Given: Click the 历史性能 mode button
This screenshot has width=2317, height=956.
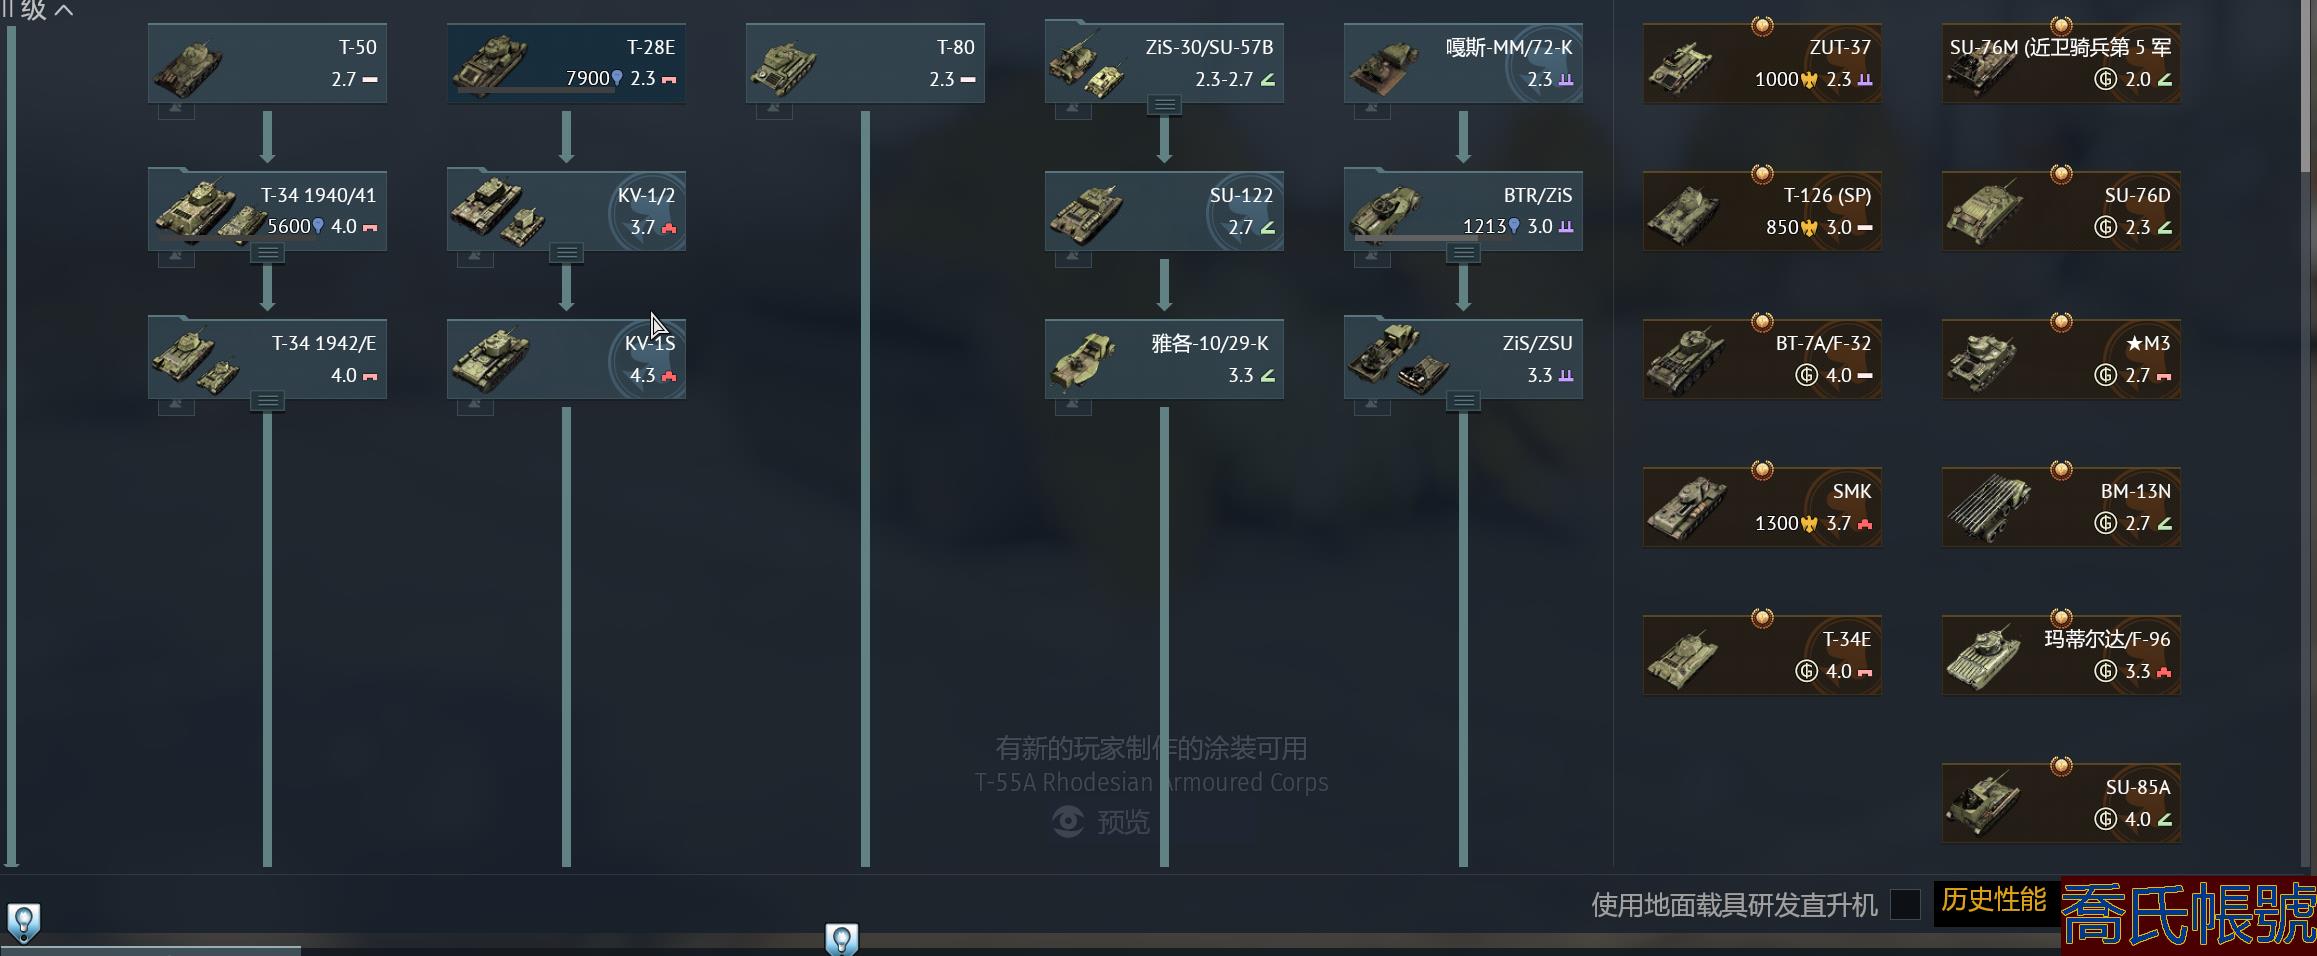Looking at the screenshot, I should click(x=1994, y=901).
